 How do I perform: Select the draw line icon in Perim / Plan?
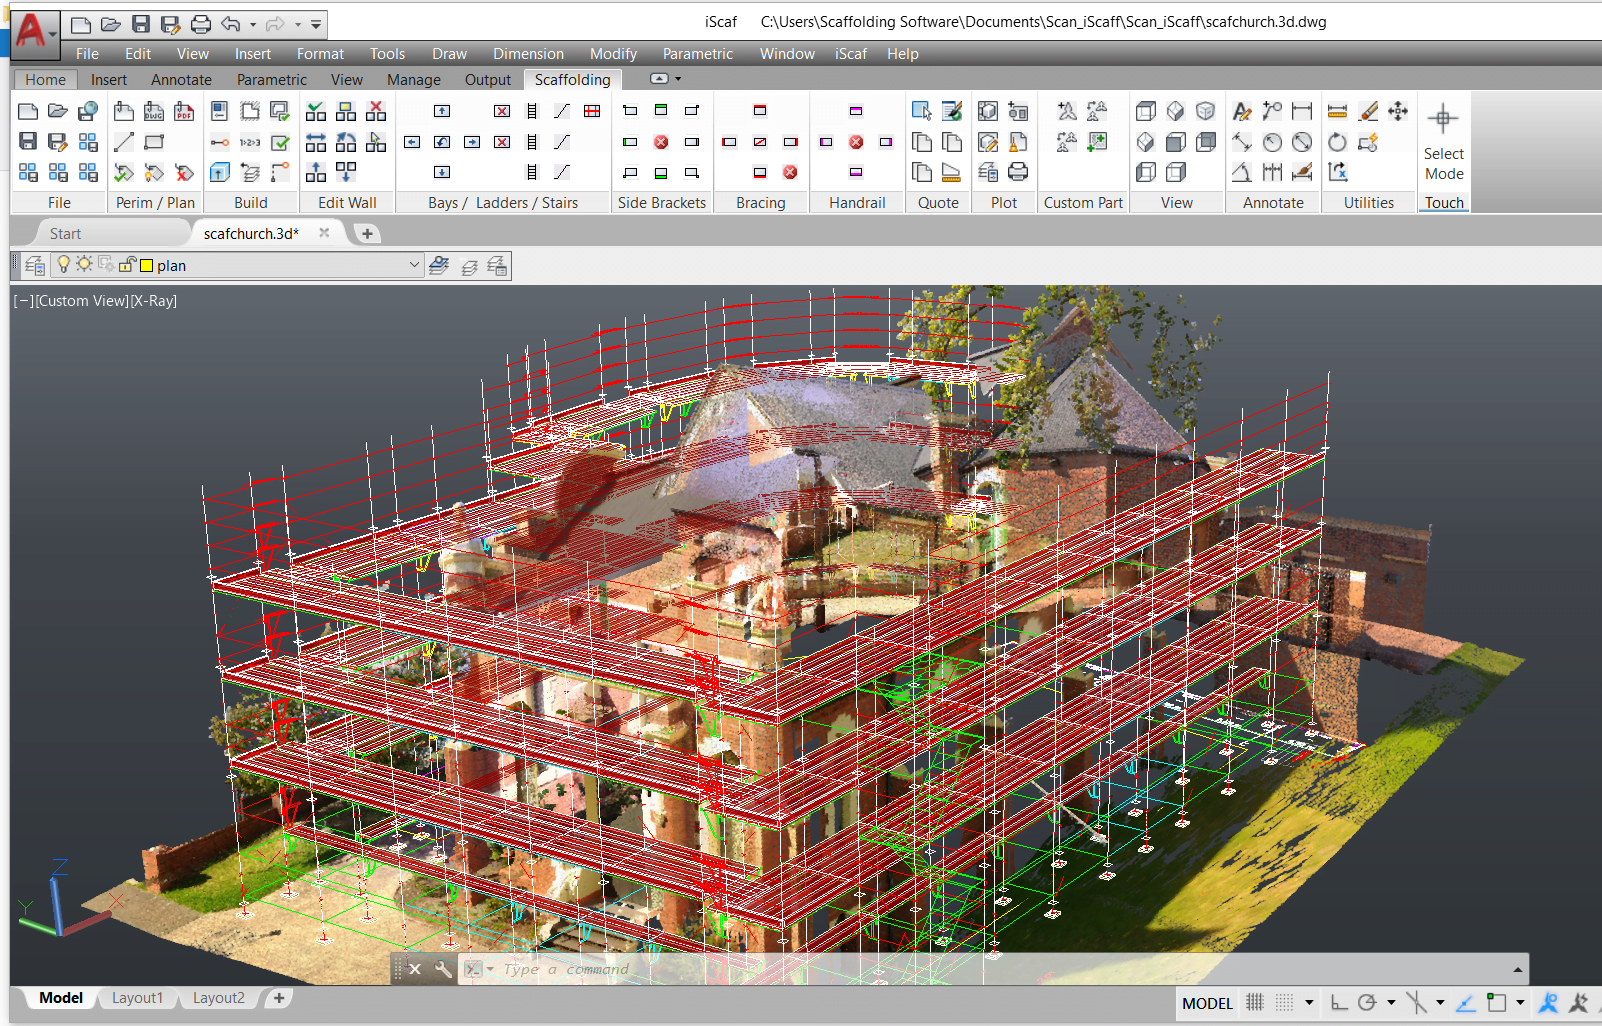pos(124,142)
